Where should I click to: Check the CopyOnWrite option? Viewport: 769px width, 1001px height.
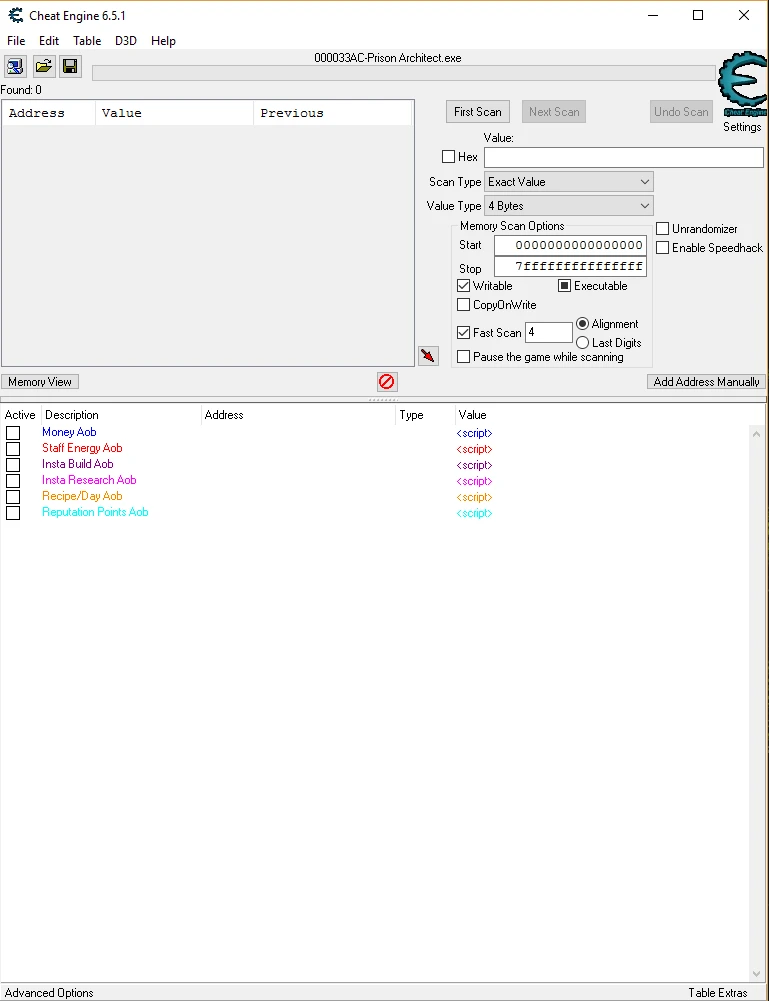[x=463, y=305]
